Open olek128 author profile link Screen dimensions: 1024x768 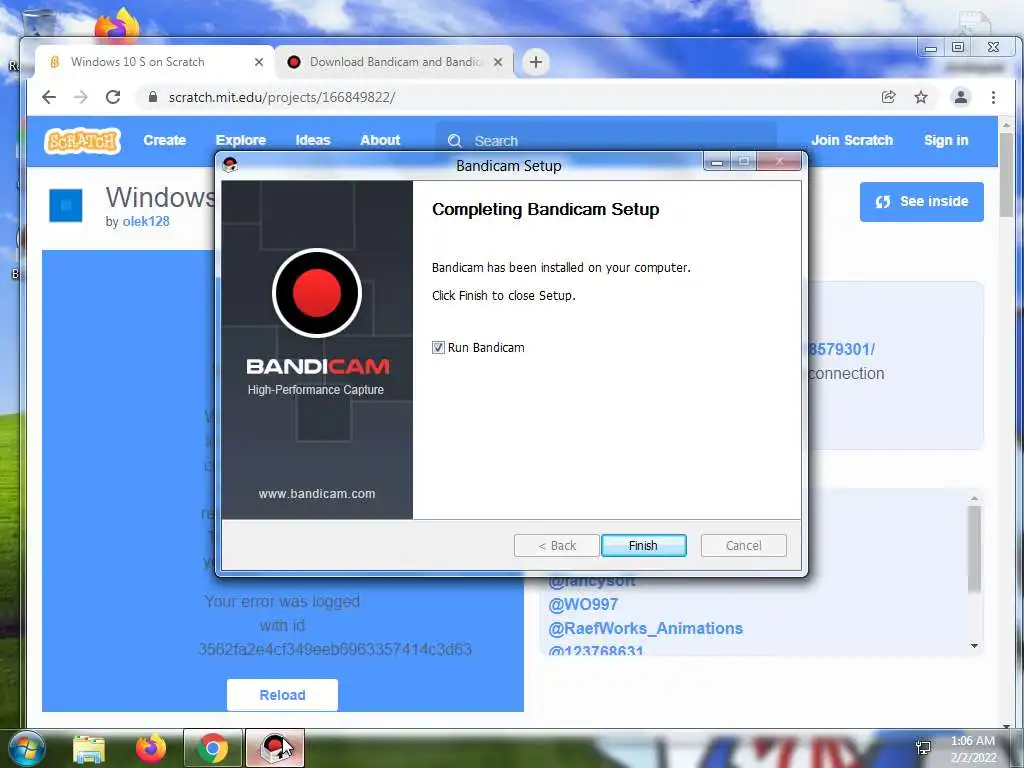pyautogui.click(x=146, y=221)
